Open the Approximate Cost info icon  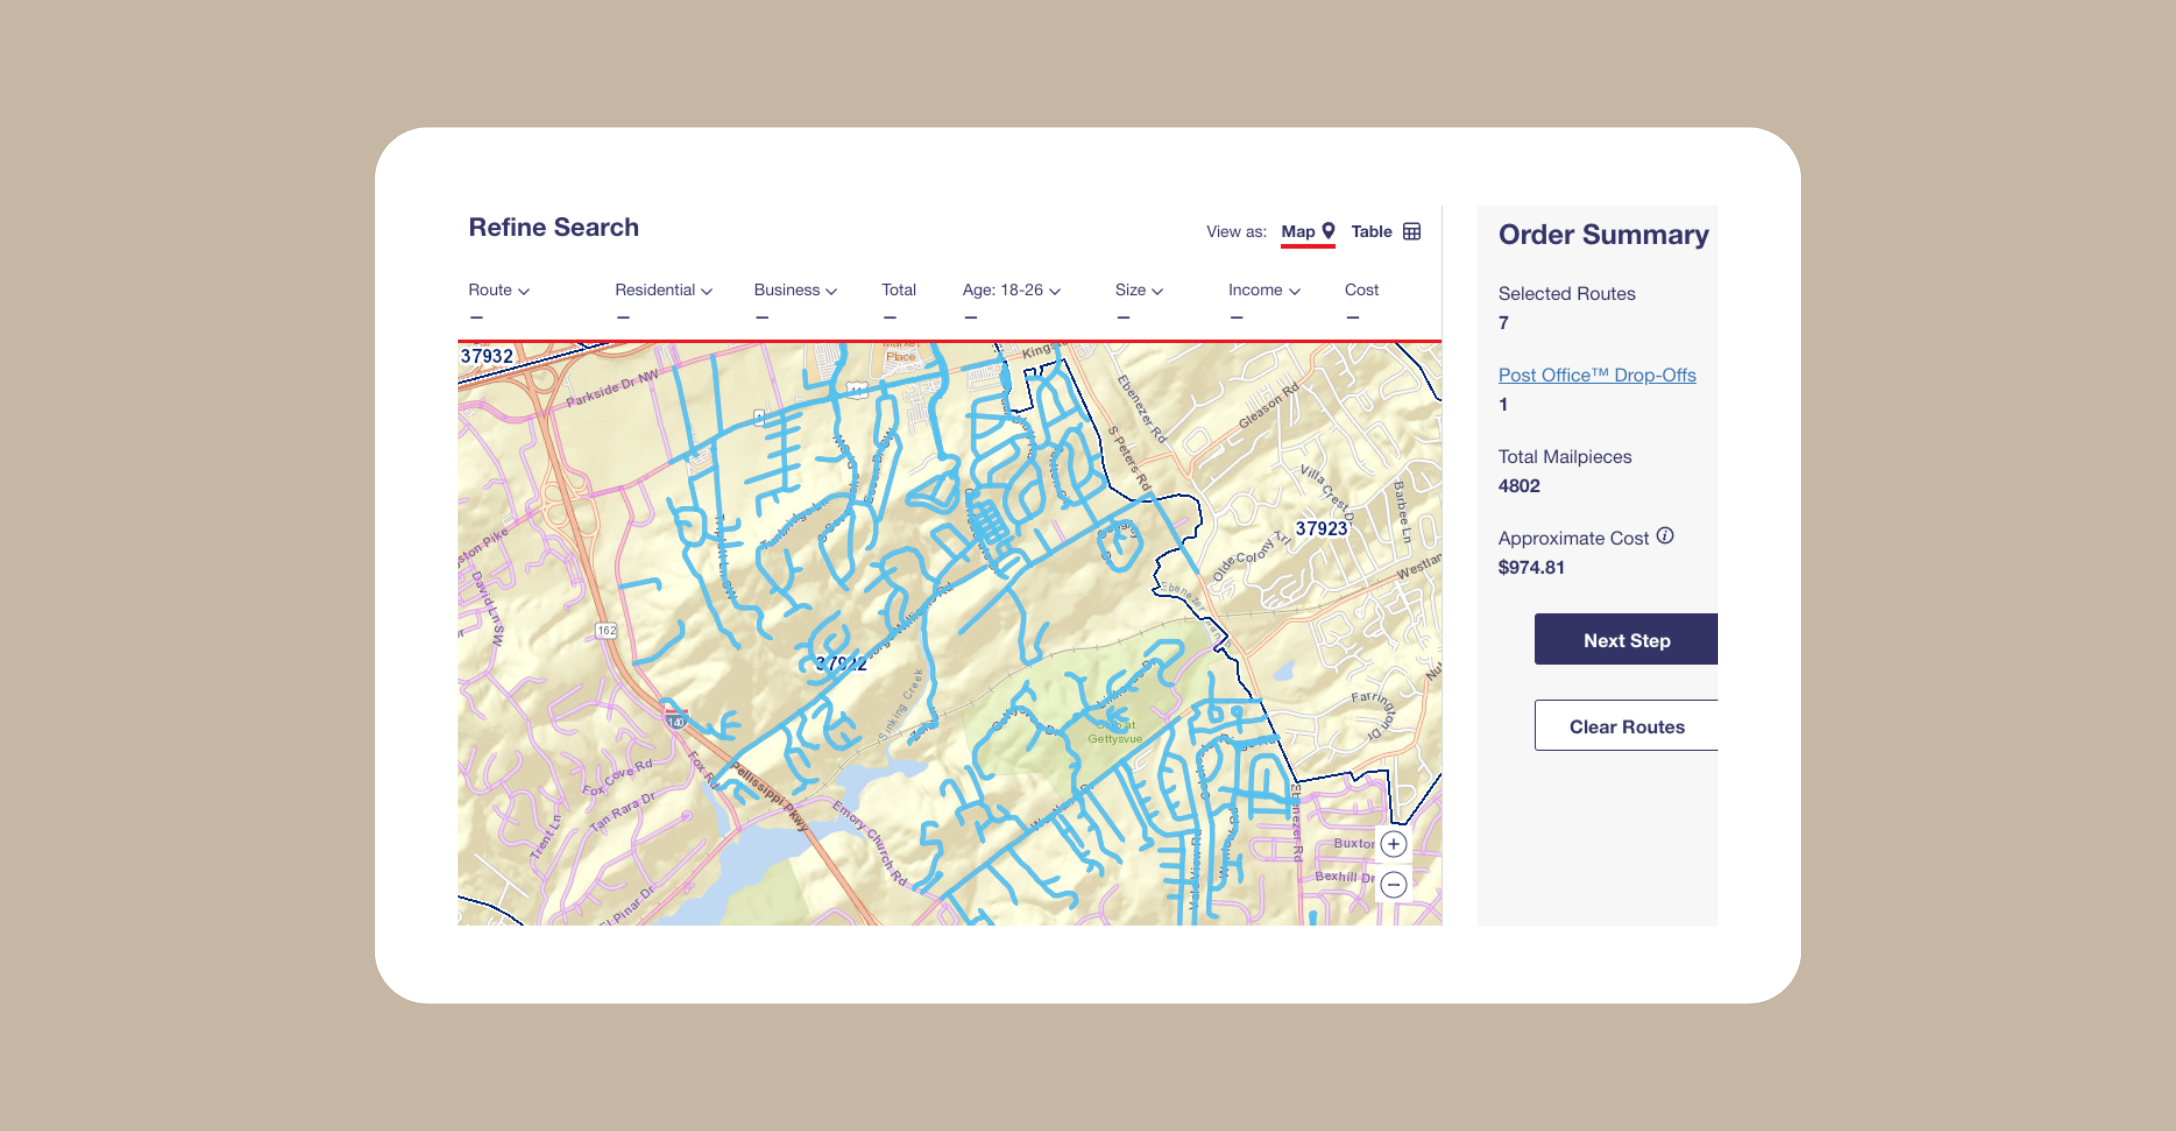(1665, 536)
